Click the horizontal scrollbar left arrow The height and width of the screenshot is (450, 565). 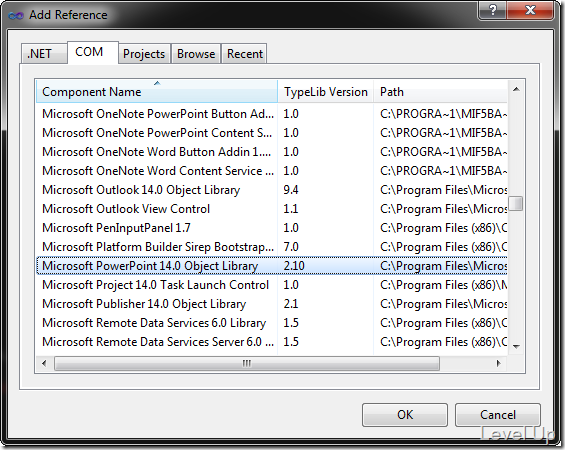(44, 363)
